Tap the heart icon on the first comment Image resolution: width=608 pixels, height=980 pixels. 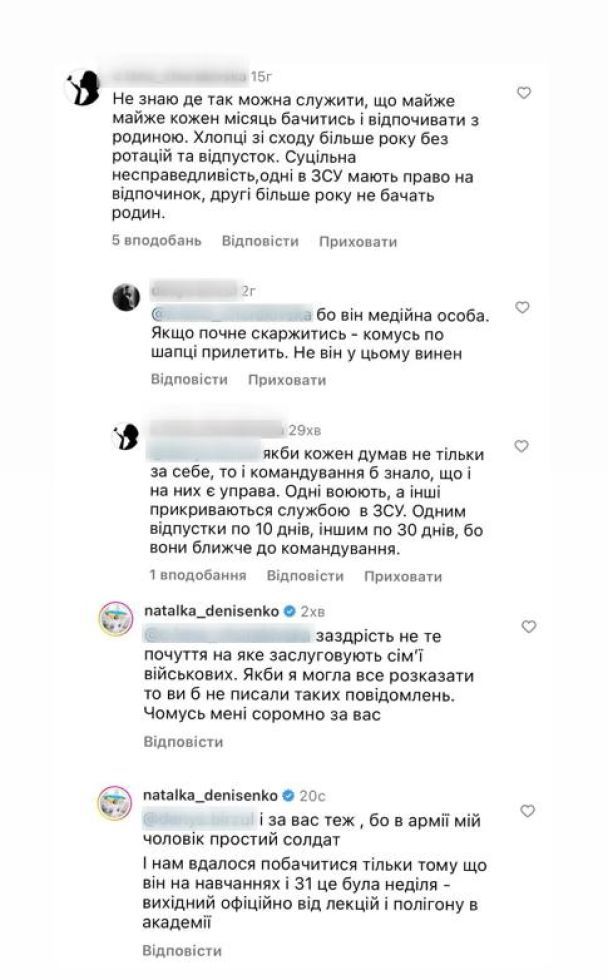point(523,91)
